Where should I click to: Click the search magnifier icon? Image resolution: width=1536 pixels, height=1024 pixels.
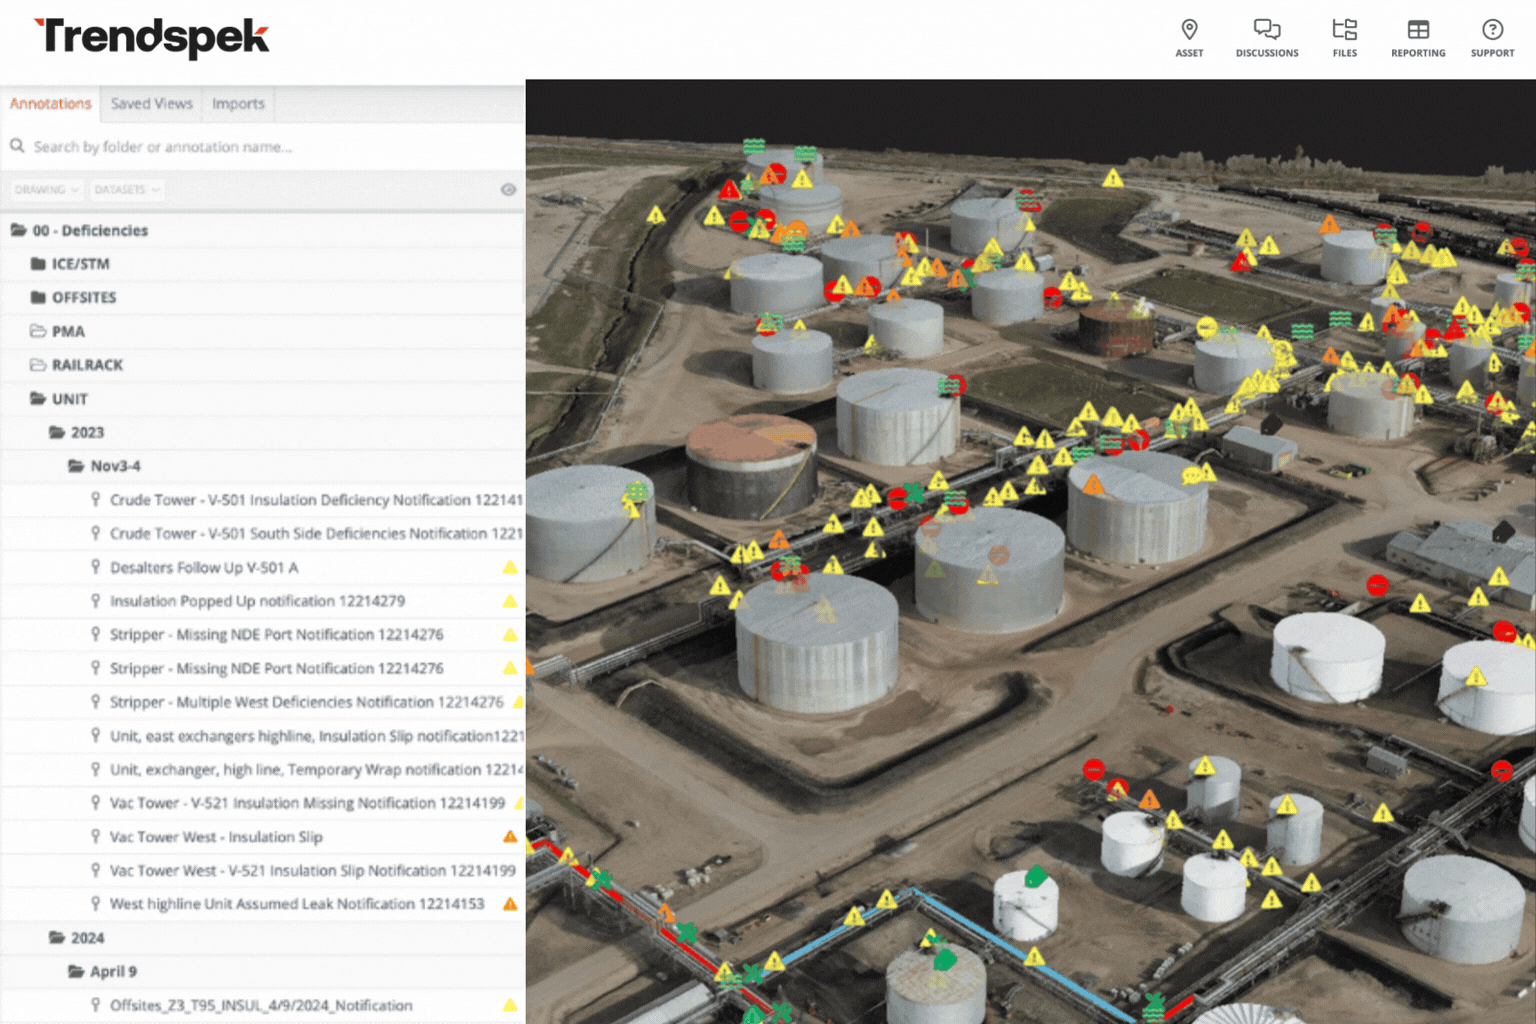coord(17,146)
